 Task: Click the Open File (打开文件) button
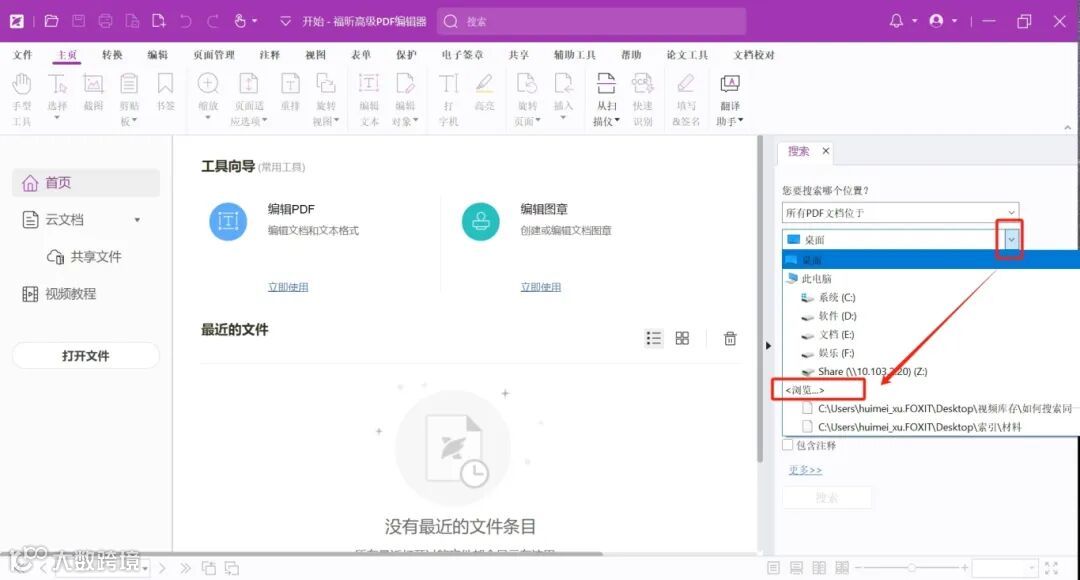(x=85, y=355)
